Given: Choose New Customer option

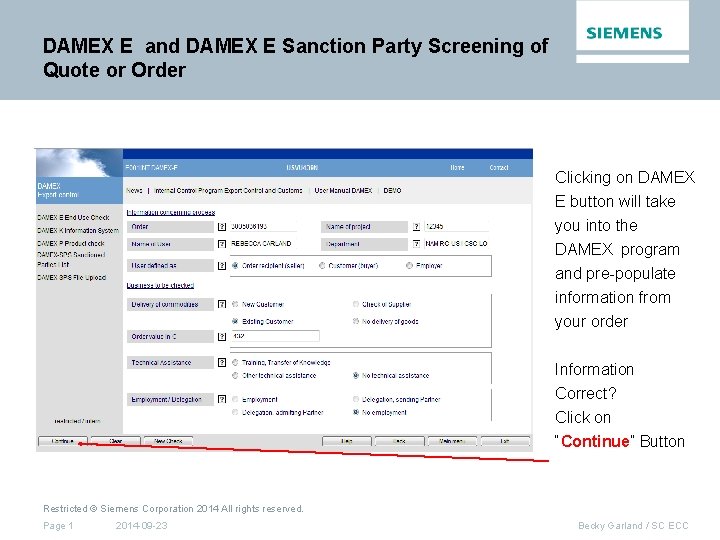Looking at the screenshot, I should [235, 304].
